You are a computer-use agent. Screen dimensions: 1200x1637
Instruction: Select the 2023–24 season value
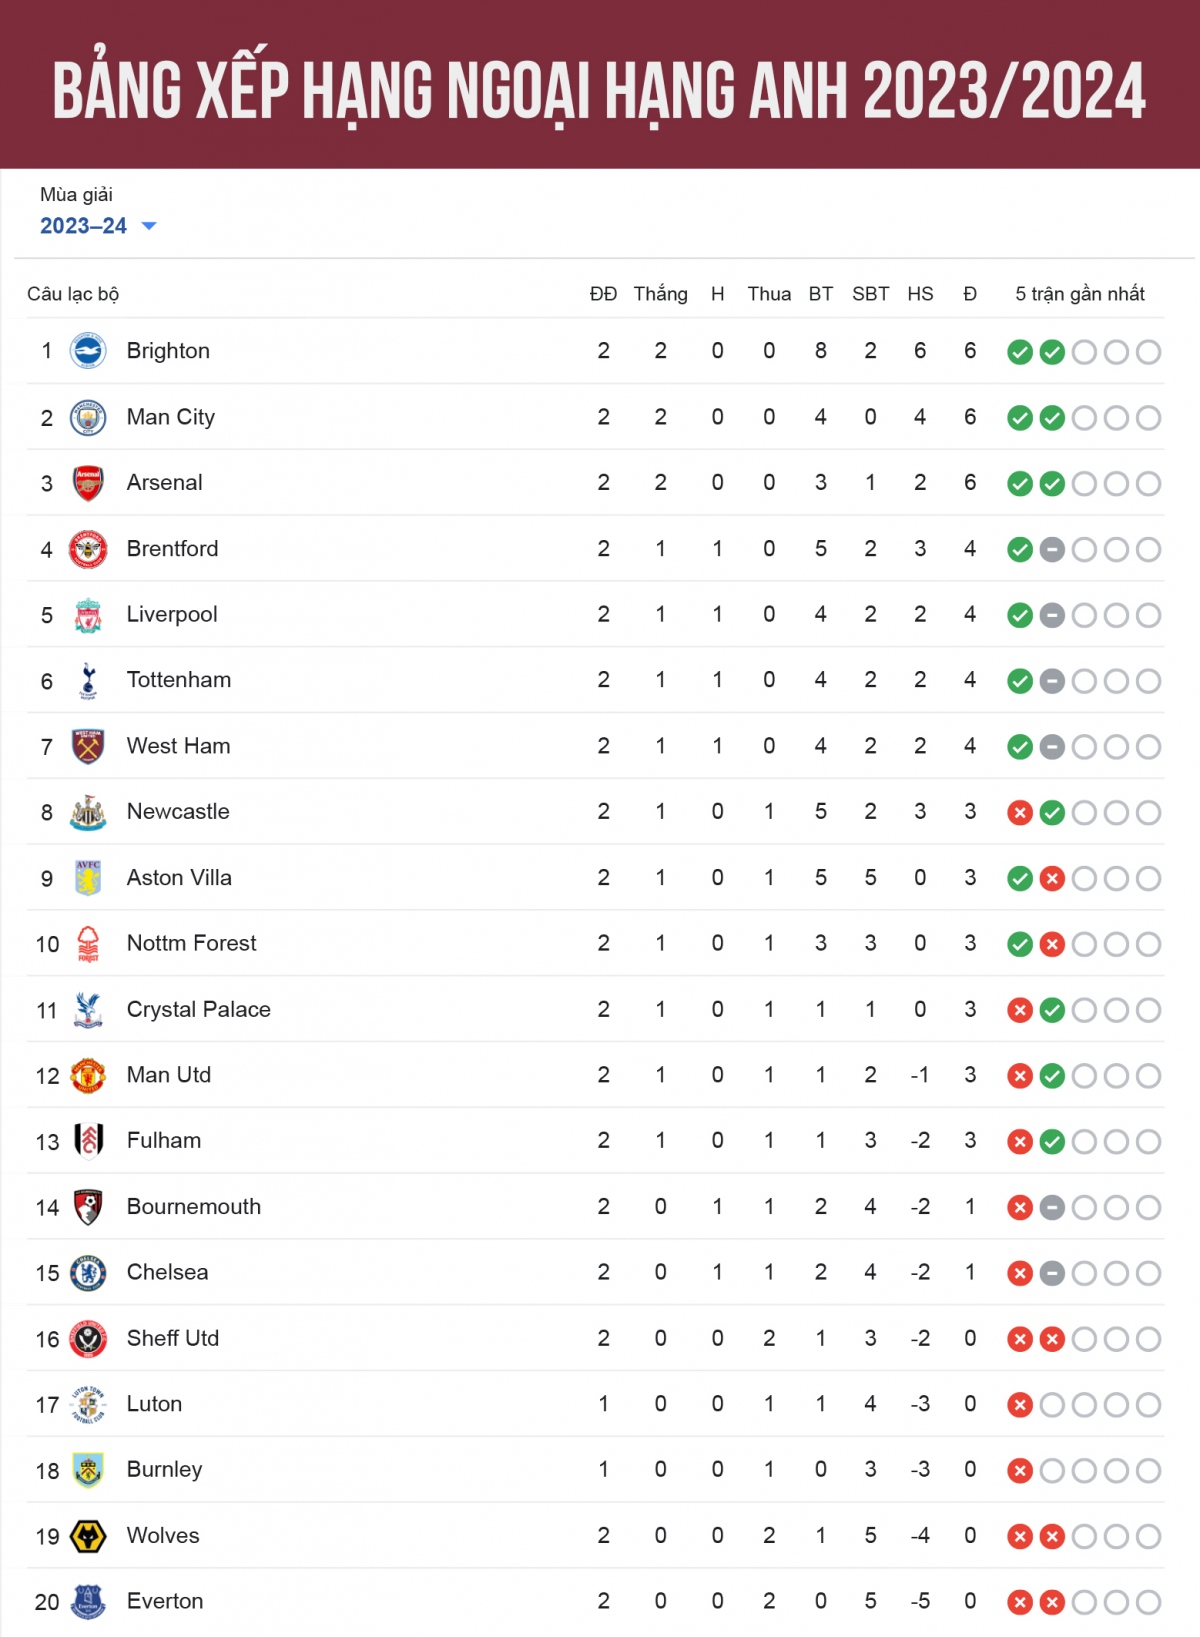tap(83, 226)
